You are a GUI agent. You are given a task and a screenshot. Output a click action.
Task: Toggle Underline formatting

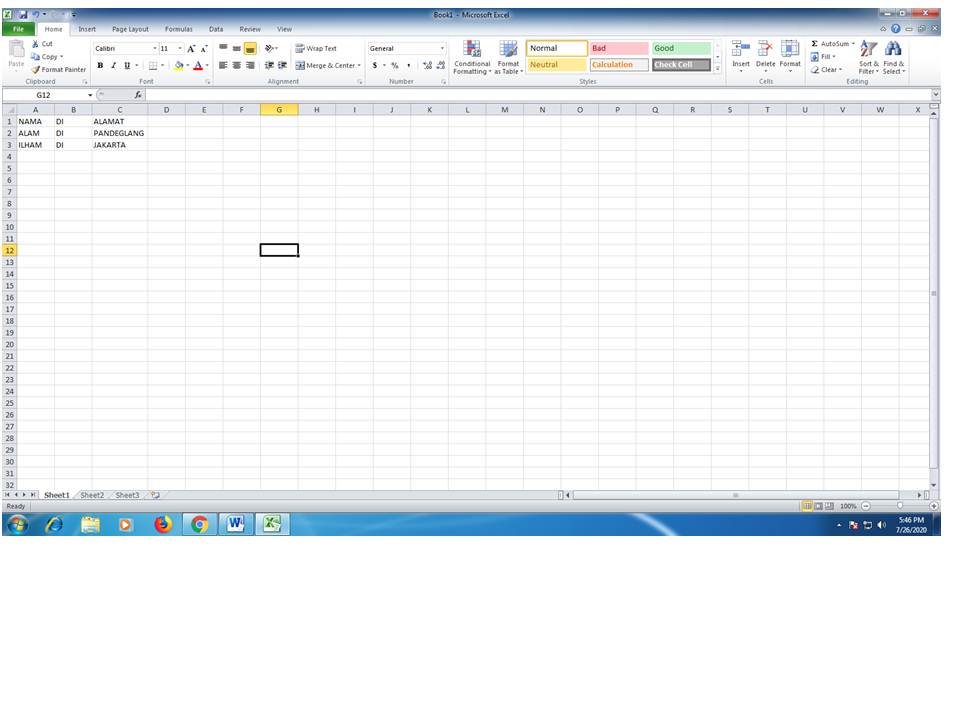(x=127, y=66)
